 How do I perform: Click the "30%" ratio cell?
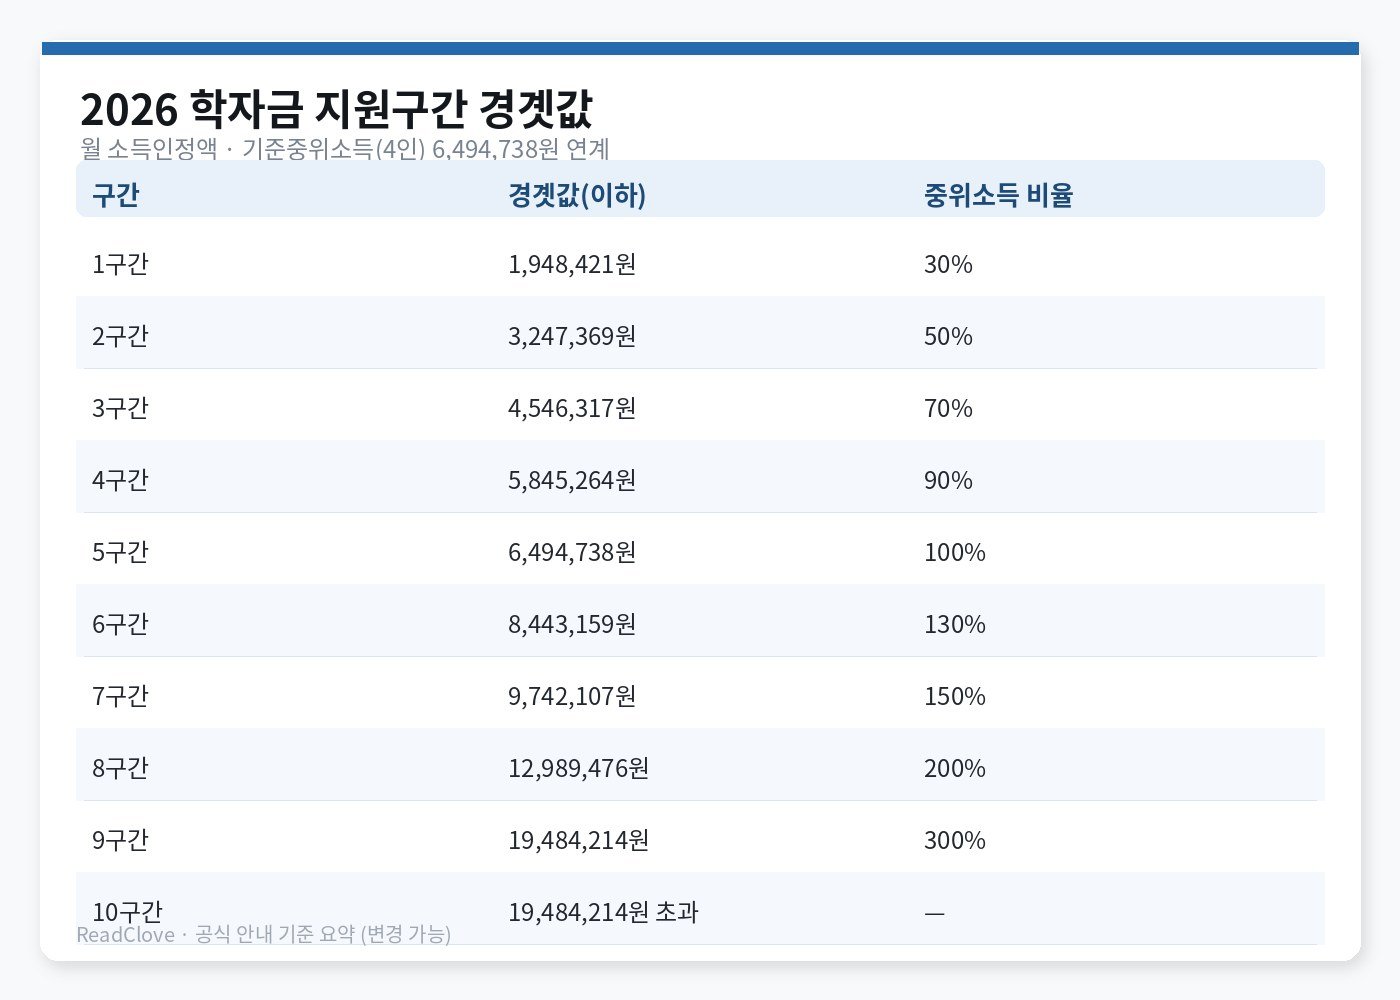[948, 264]
